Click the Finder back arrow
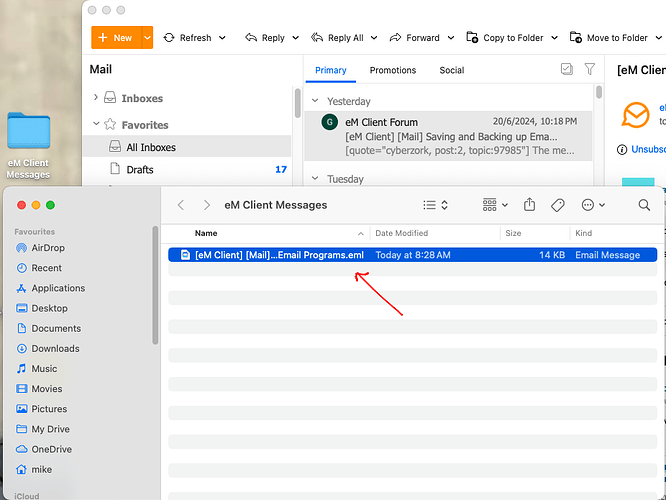This screenshot has width=666, height=500. 181,205
